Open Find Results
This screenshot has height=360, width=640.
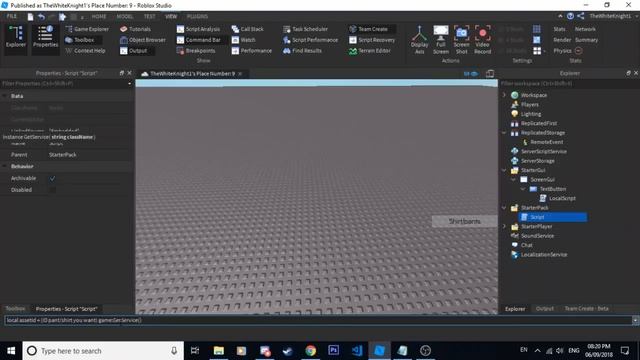302,51
